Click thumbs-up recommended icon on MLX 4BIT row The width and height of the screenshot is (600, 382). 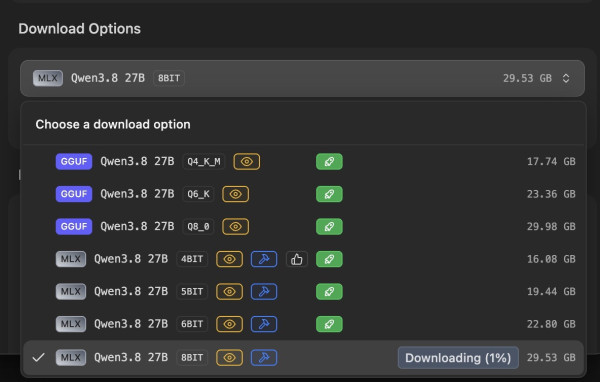[x=297, y=259]
